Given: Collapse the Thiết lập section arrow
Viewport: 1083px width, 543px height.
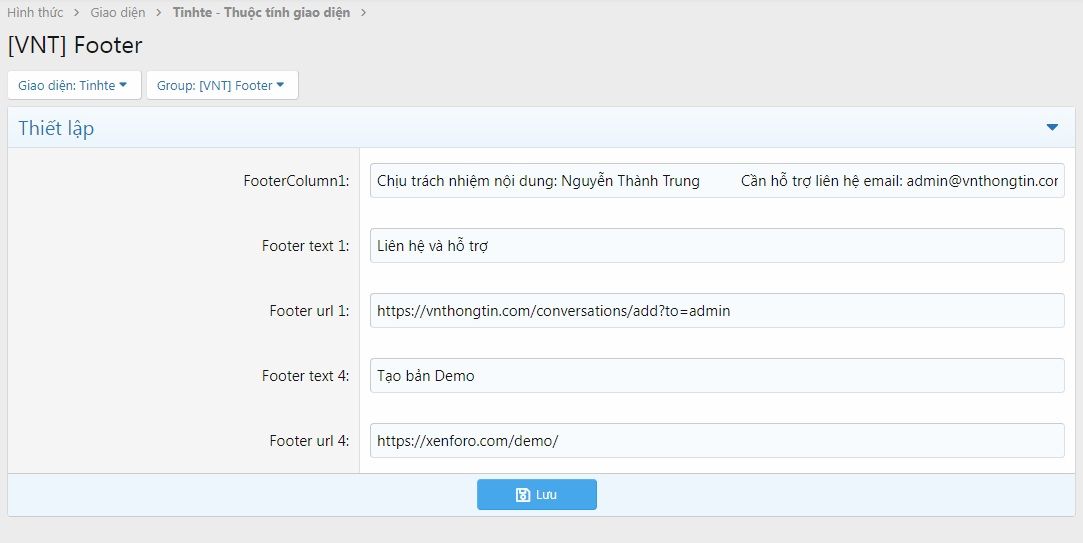Looking at the screenshot, I should [1052, 127].
